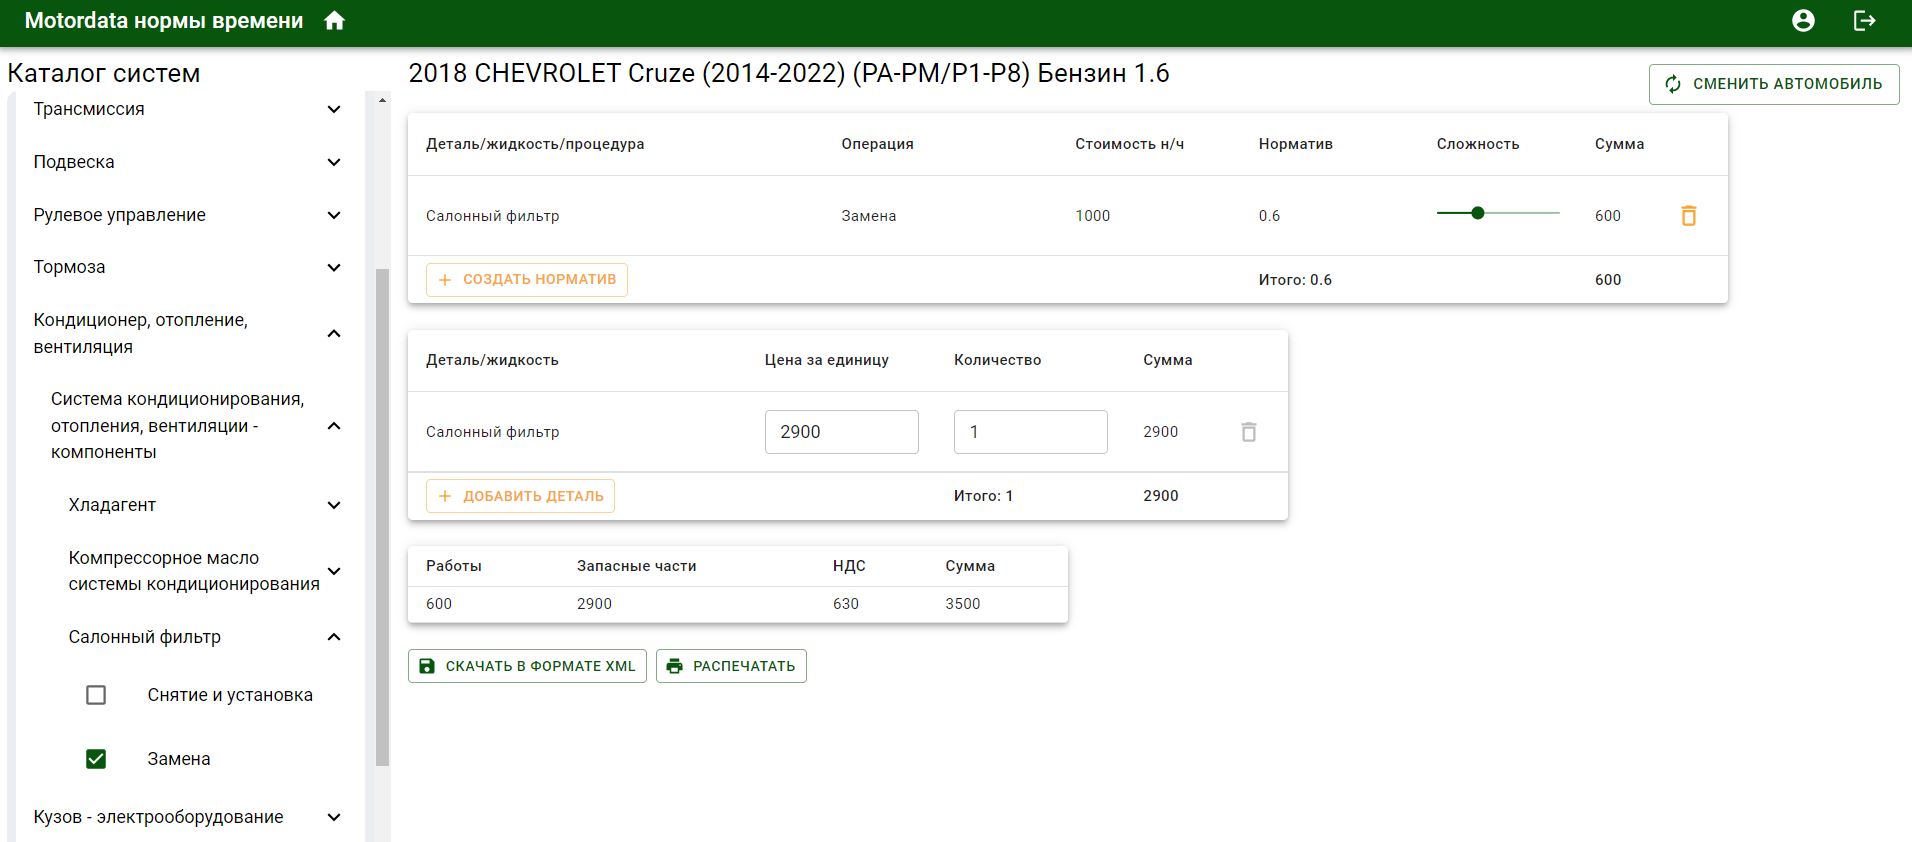
Task: Expand the Подвеска section
Action: [334, 162]
